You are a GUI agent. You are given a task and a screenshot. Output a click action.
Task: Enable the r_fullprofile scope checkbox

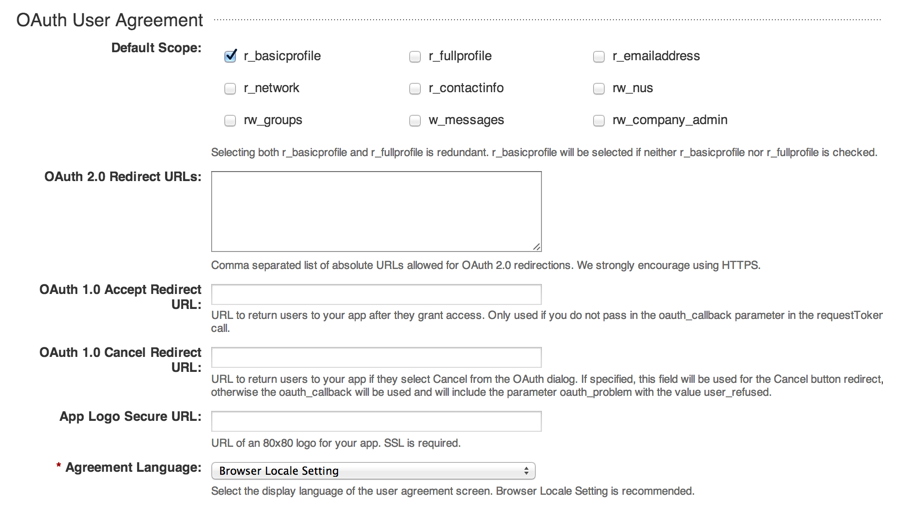point(415,57)
